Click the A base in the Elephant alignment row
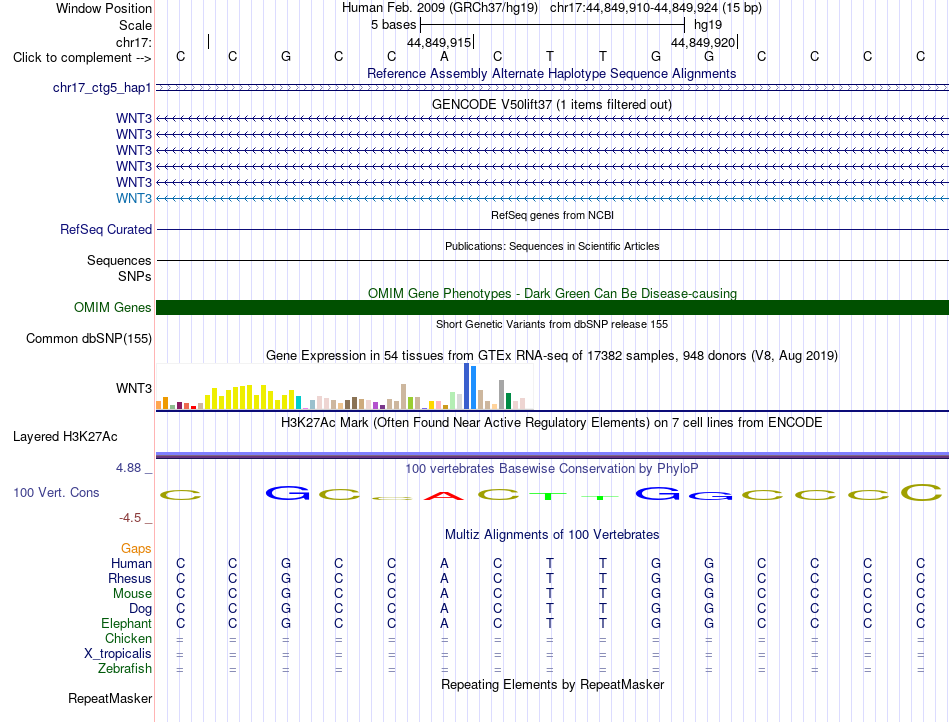 click(x=444, y=623)
